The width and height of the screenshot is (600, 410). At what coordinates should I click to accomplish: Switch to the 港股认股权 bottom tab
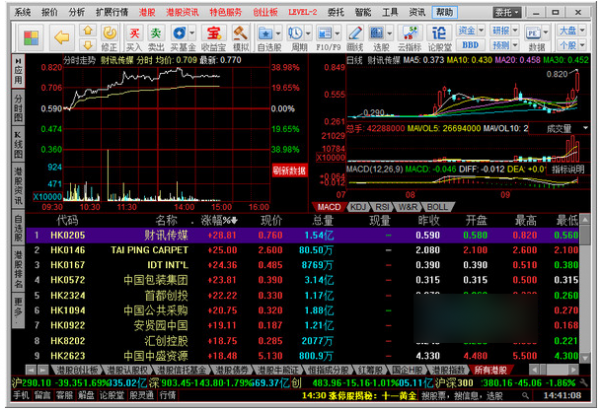click(x=127, y=370)
